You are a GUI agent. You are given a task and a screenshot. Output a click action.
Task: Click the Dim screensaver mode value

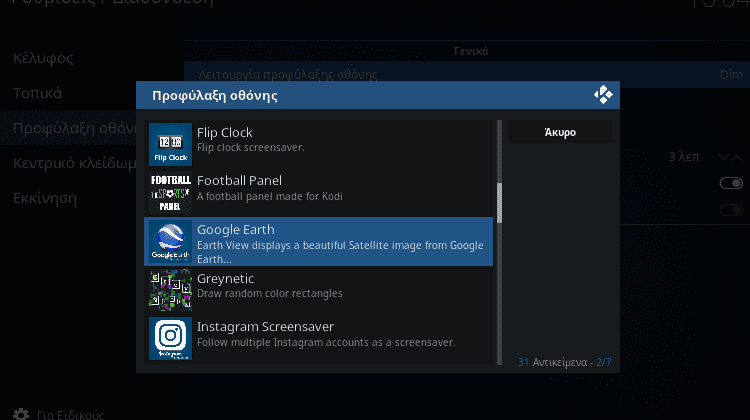(x=731, y=75)
